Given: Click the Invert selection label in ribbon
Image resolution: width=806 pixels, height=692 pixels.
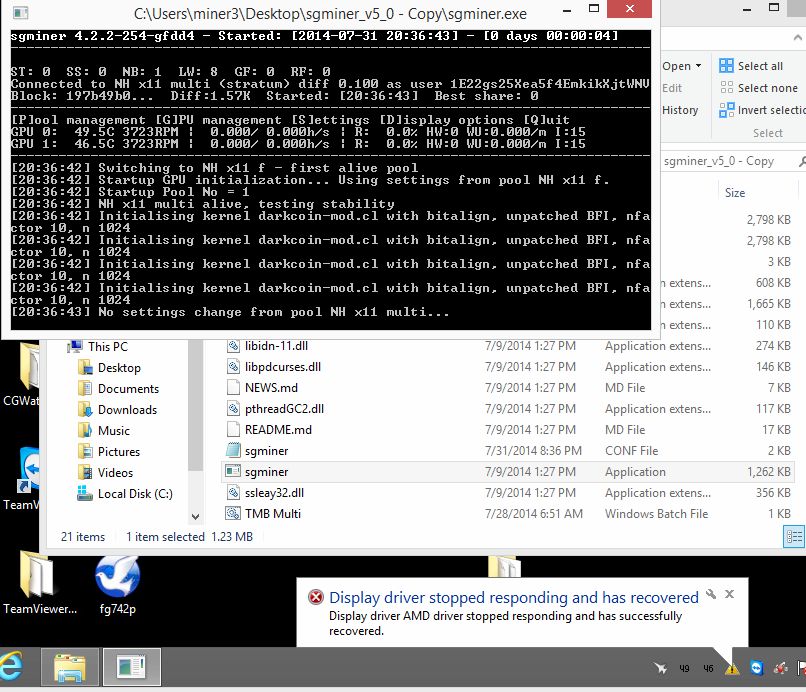Looking at the screenshot, I should pyautogui.click(x=772, y=110).
